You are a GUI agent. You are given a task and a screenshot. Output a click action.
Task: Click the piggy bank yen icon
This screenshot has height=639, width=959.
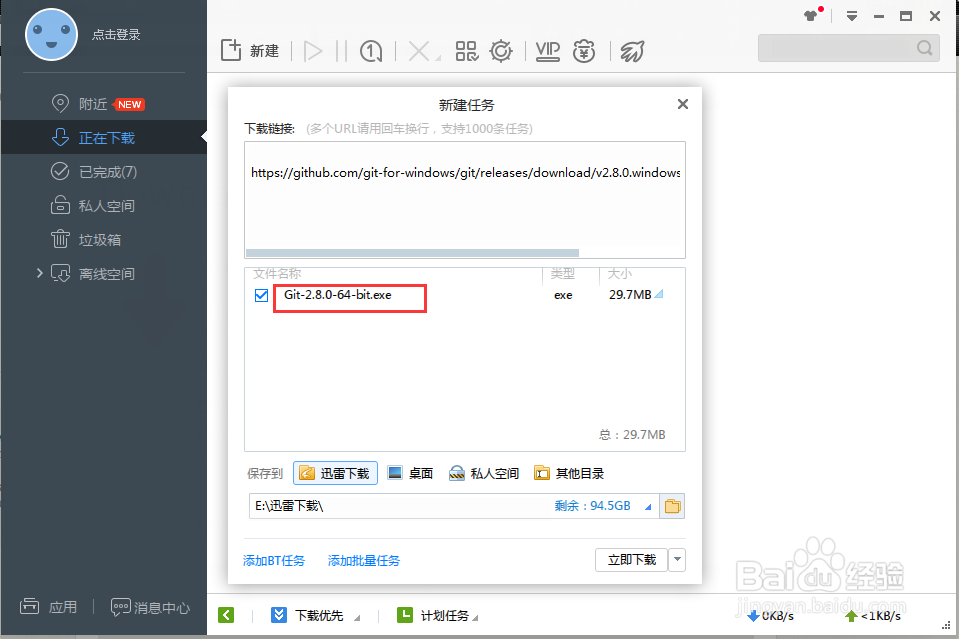click(x=583, y=51)
